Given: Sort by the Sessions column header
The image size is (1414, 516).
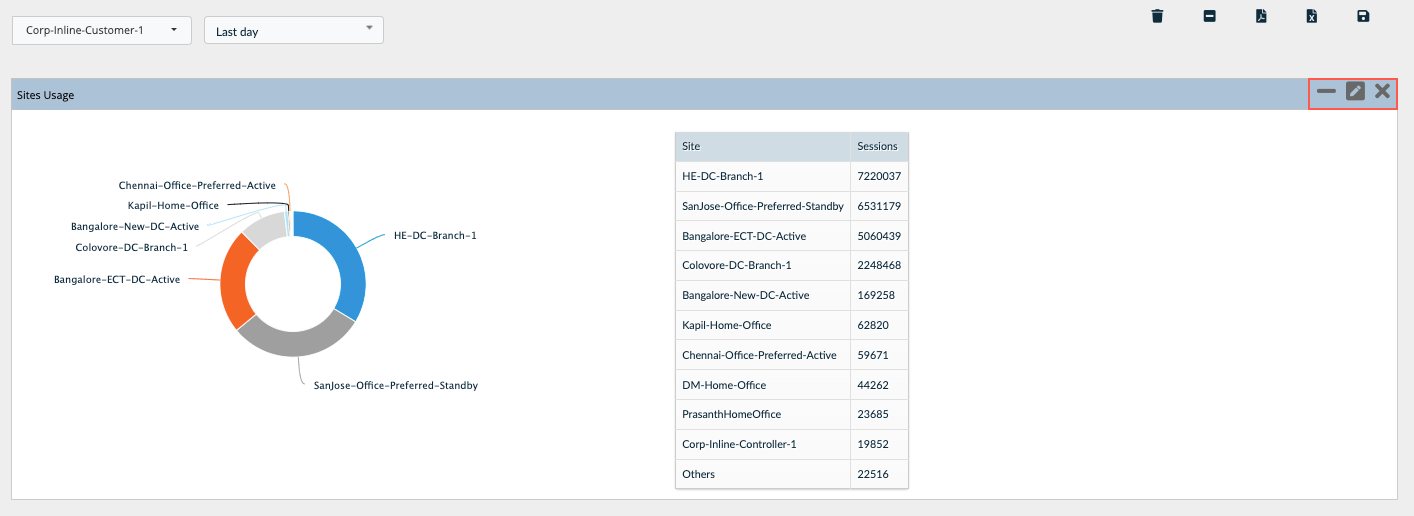Looking at the screenshot, I should 878,146.
